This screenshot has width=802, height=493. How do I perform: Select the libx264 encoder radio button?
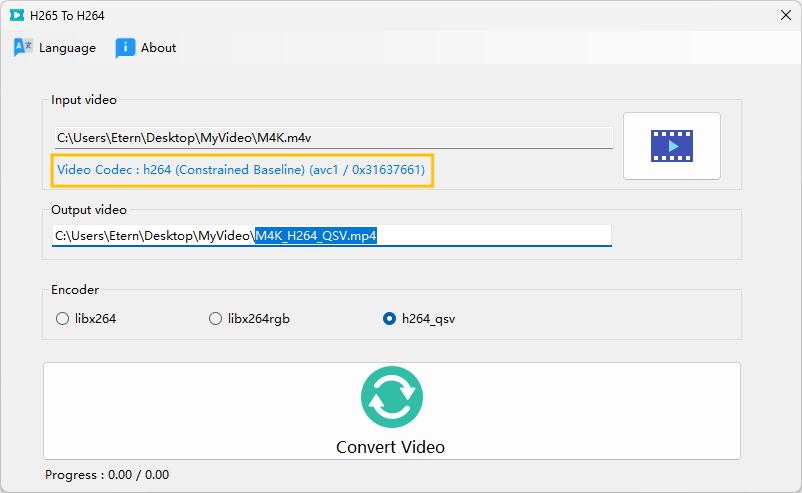click(62, 319)
